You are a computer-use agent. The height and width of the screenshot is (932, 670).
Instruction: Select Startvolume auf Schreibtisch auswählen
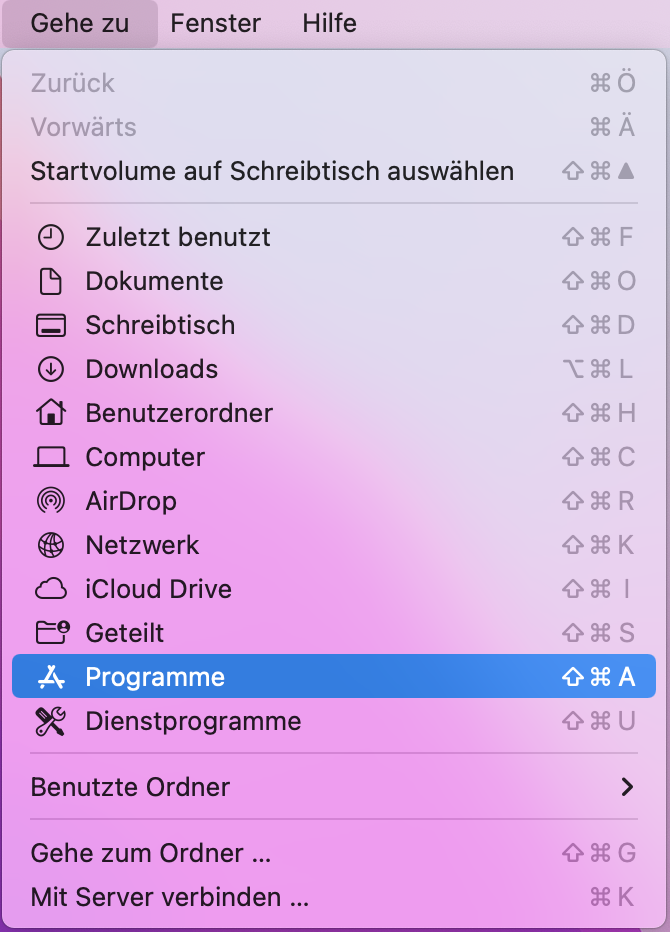point(272,171)
